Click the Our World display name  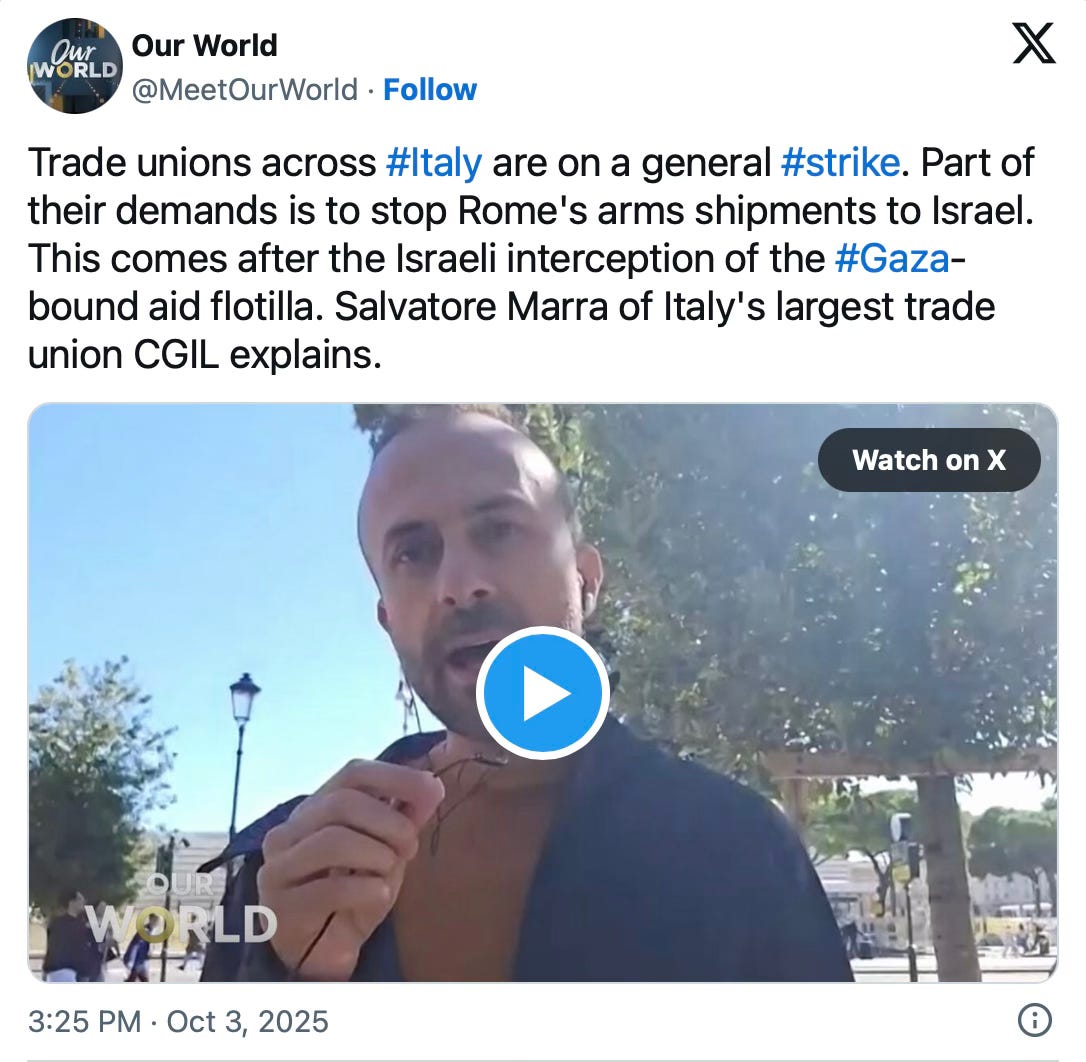(204, 46)
